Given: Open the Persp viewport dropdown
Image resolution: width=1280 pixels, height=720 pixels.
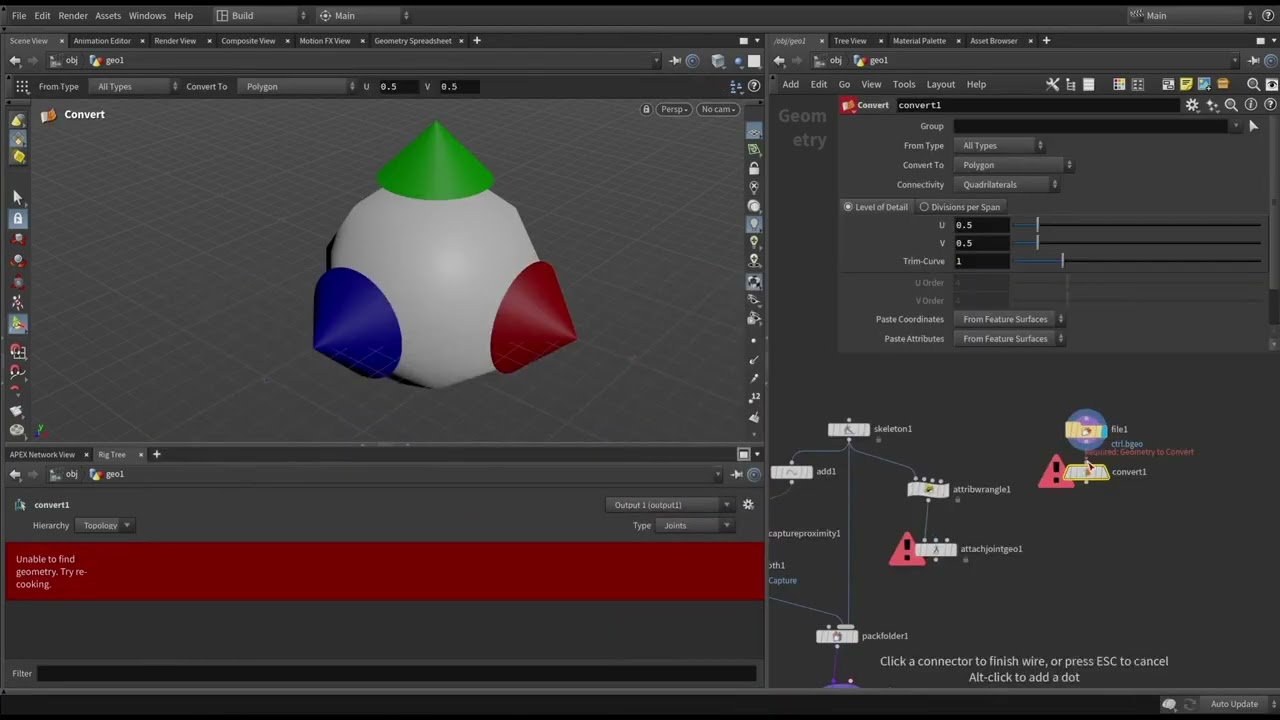Looking at the screenshot, I should (x=674, y=109).
